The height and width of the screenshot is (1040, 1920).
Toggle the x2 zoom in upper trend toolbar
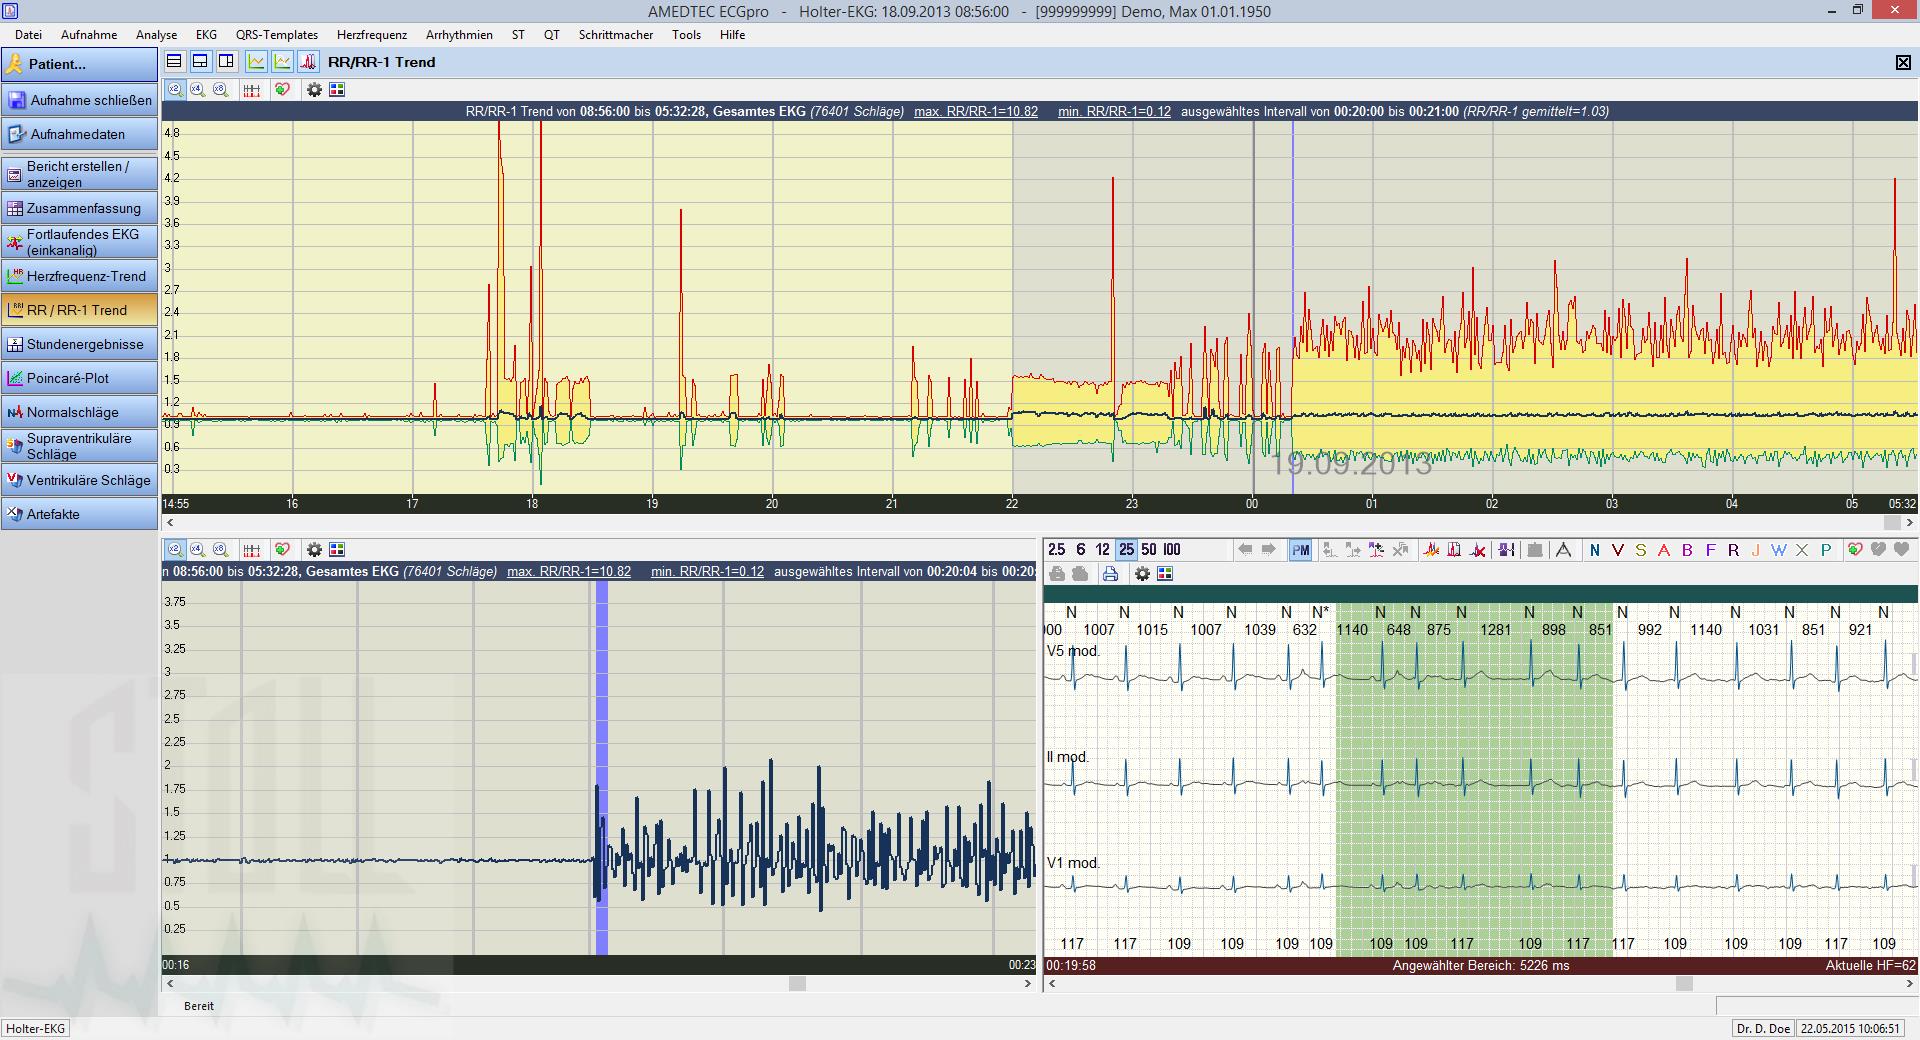point(175,90)
